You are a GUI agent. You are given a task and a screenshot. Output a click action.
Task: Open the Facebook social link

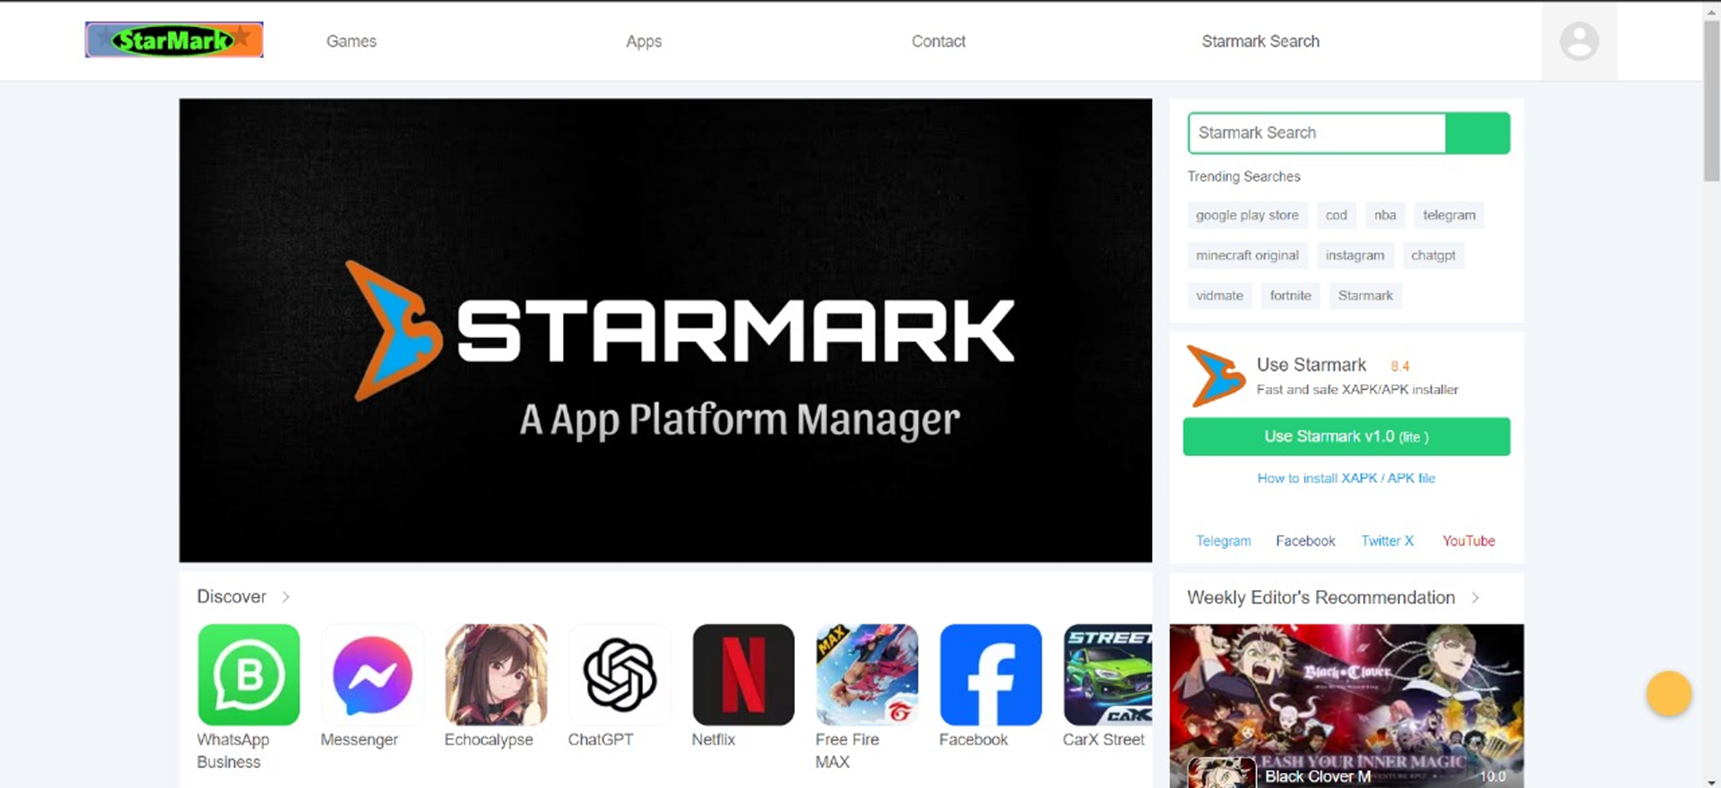pos(1305,541)
